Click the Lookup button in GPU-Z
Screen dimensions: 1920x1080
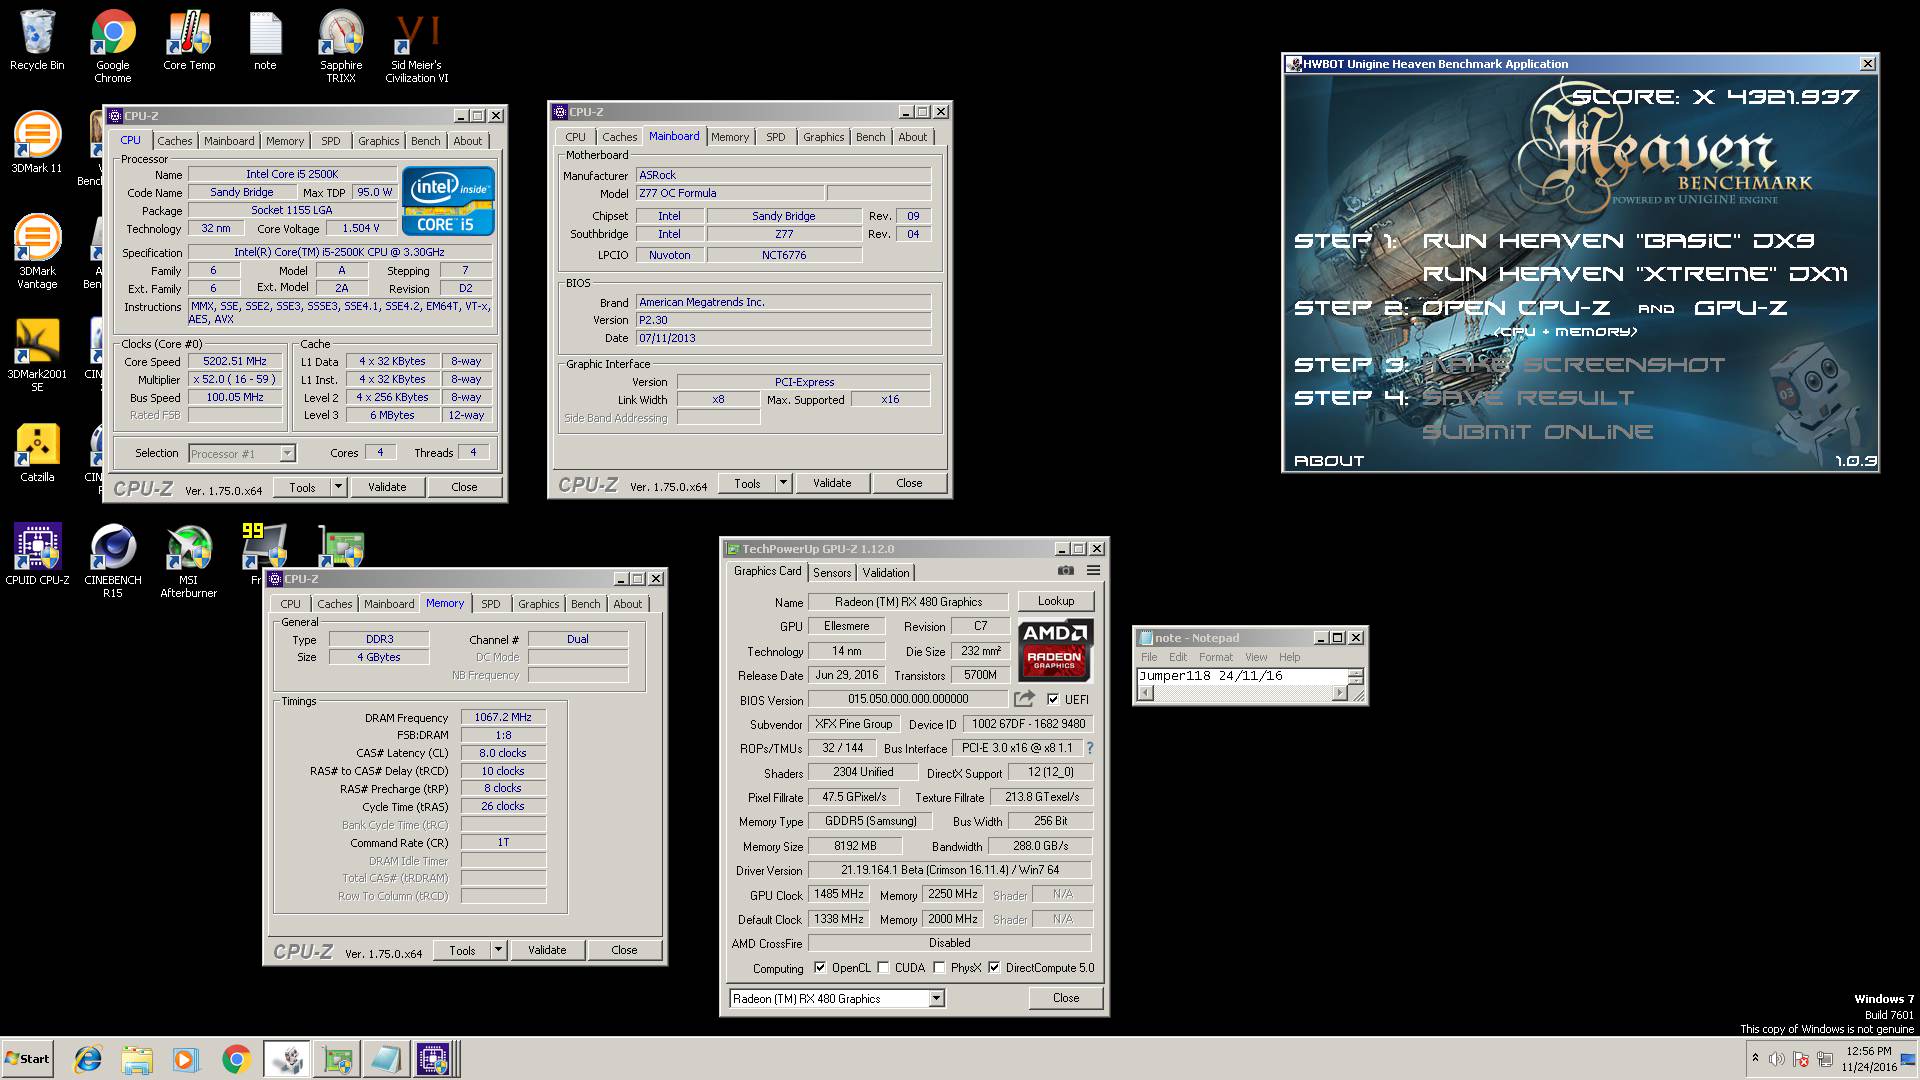coord(1056,601)
